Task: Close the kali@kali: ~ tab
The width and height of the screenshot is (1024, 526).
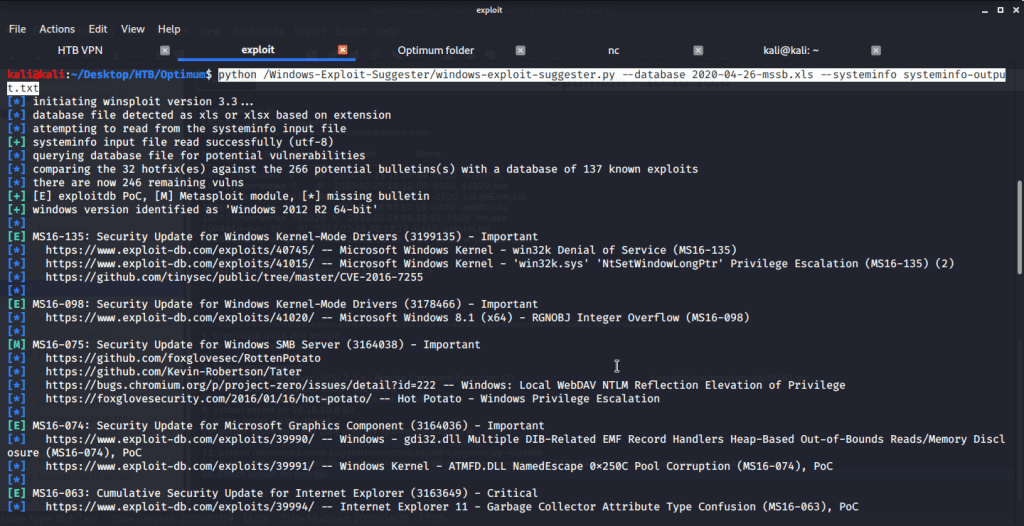Action: pos(875,50)
